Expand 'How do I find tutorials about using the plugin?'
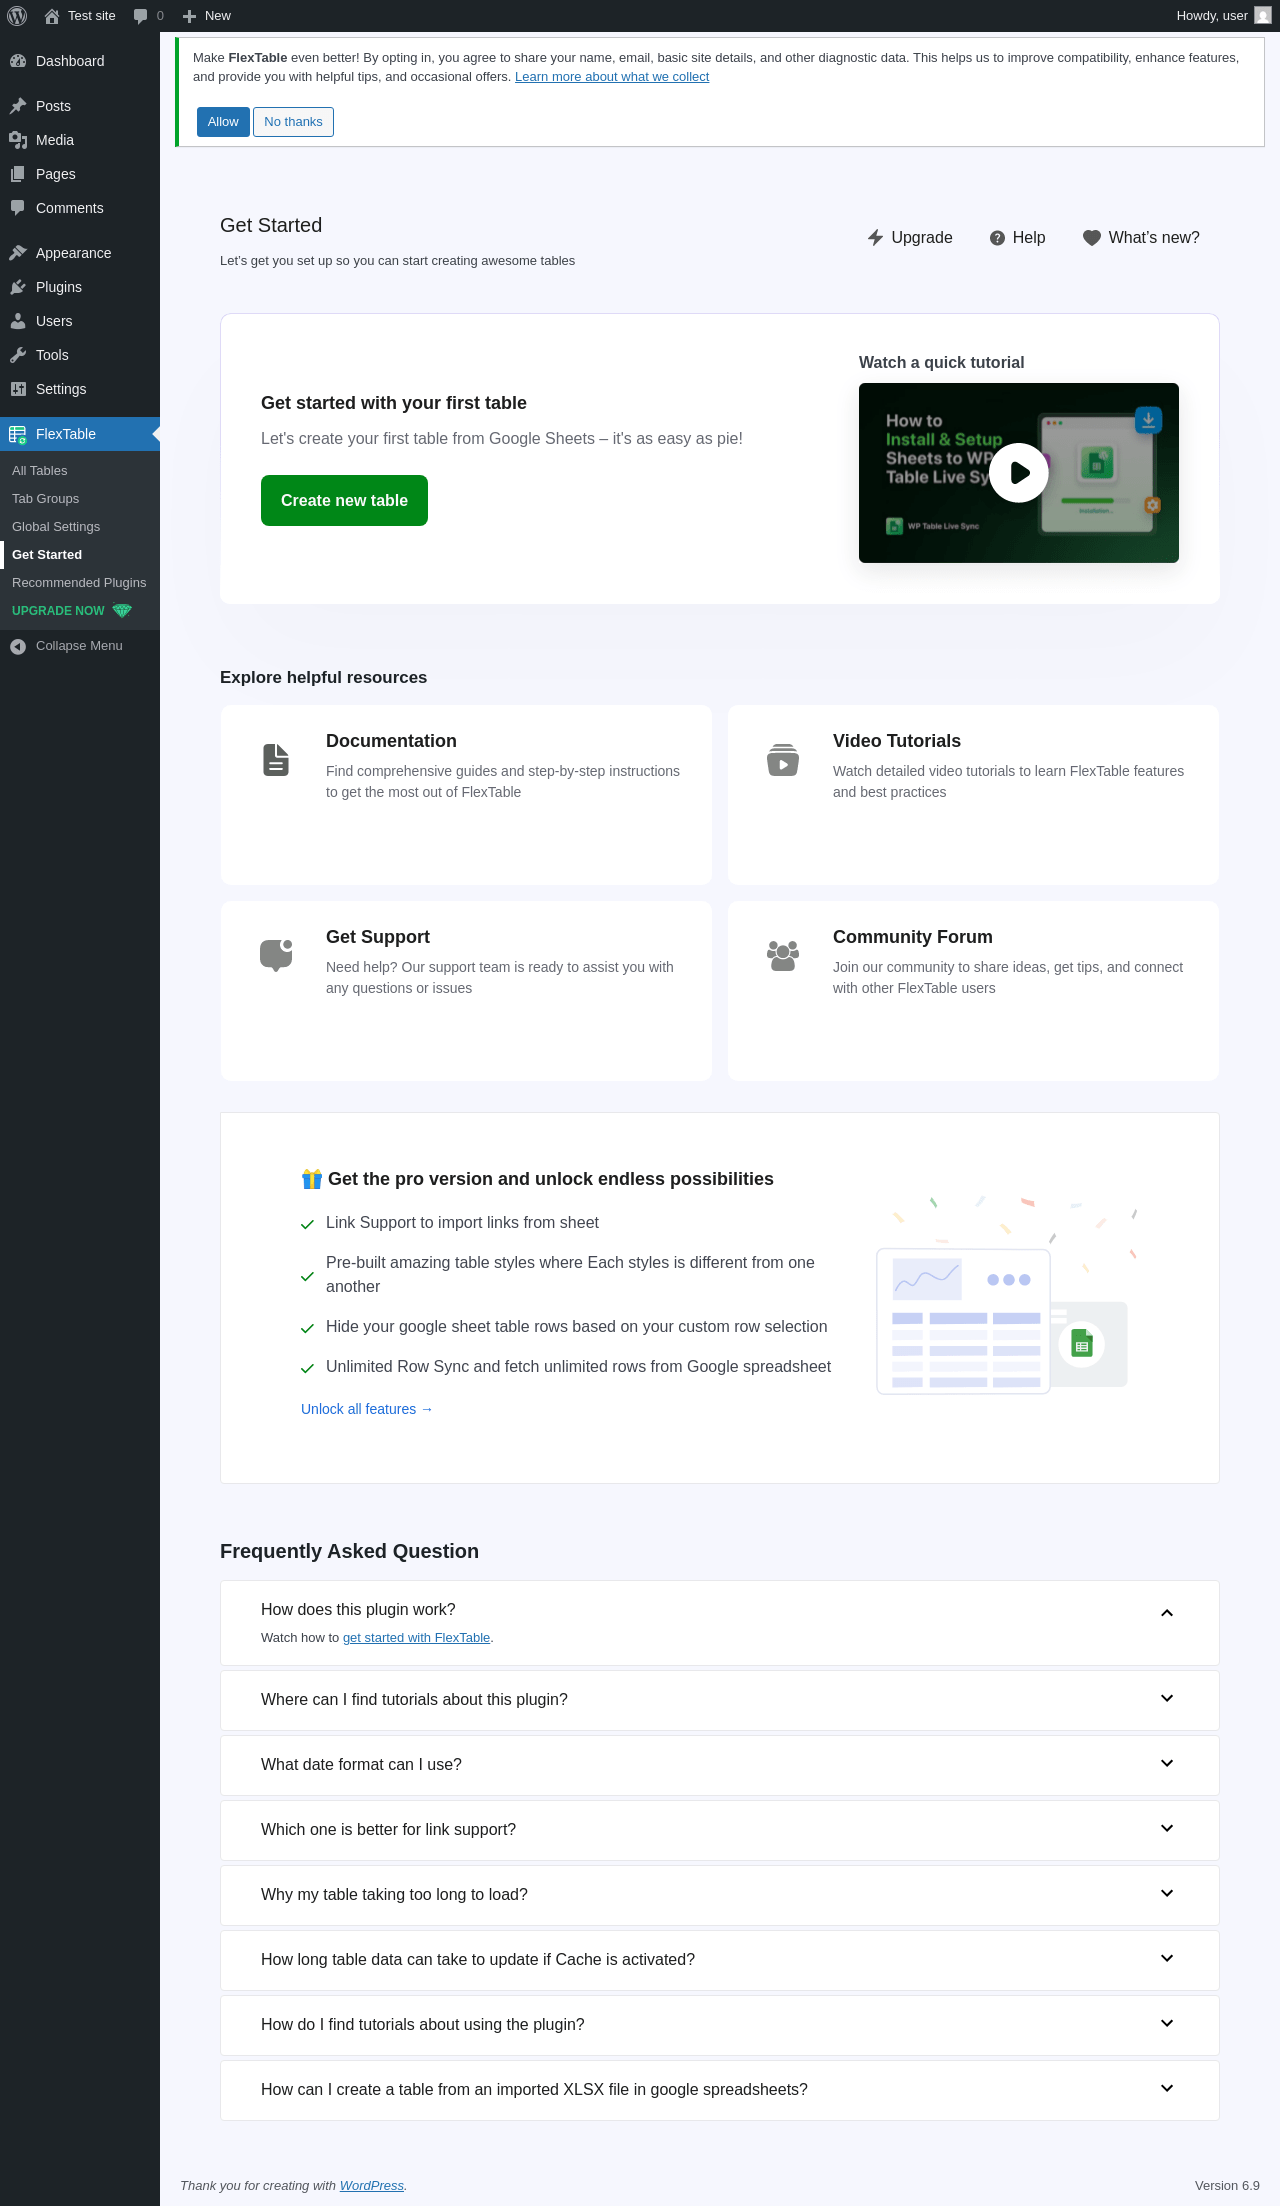This screenshot has width=1280, height=2206. point(1167,2024)
